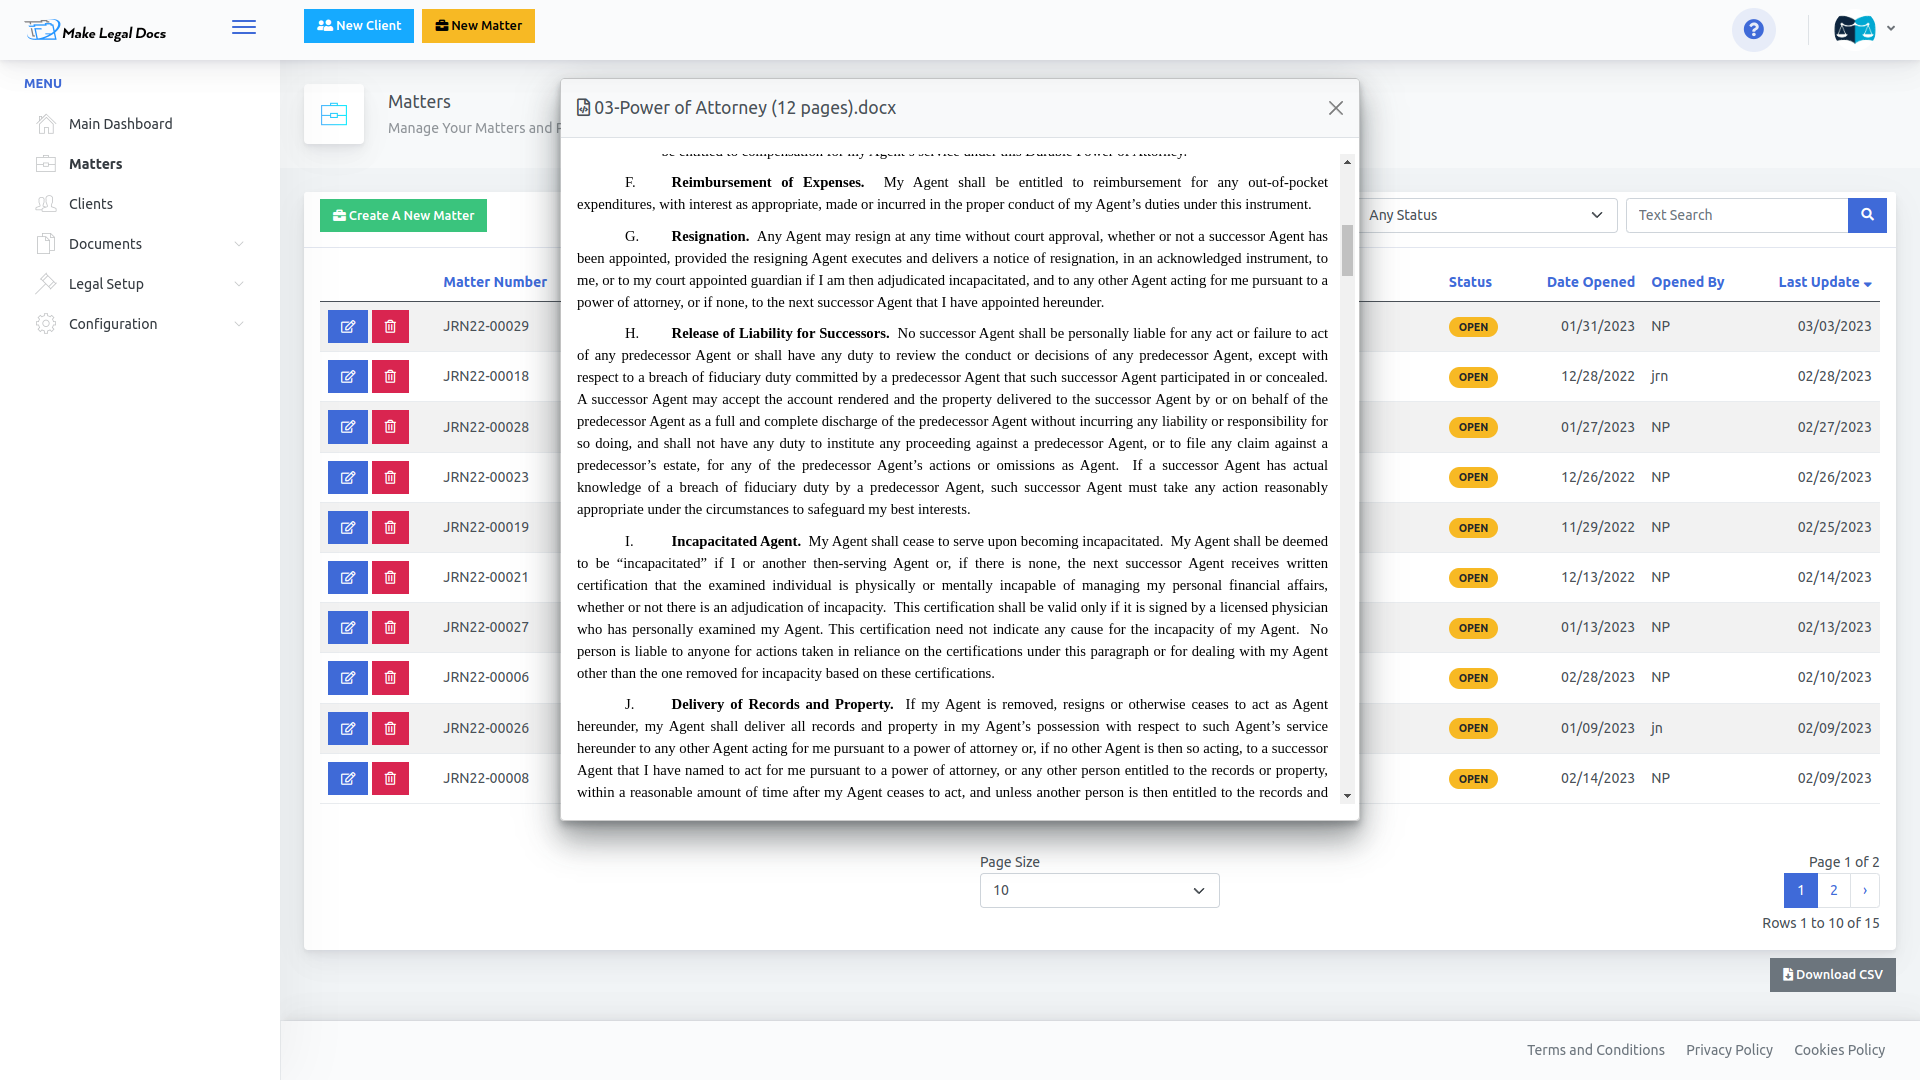Click edit icon for JRN22-00008
Screen dimensions: 1920x1080
[348, 779]
